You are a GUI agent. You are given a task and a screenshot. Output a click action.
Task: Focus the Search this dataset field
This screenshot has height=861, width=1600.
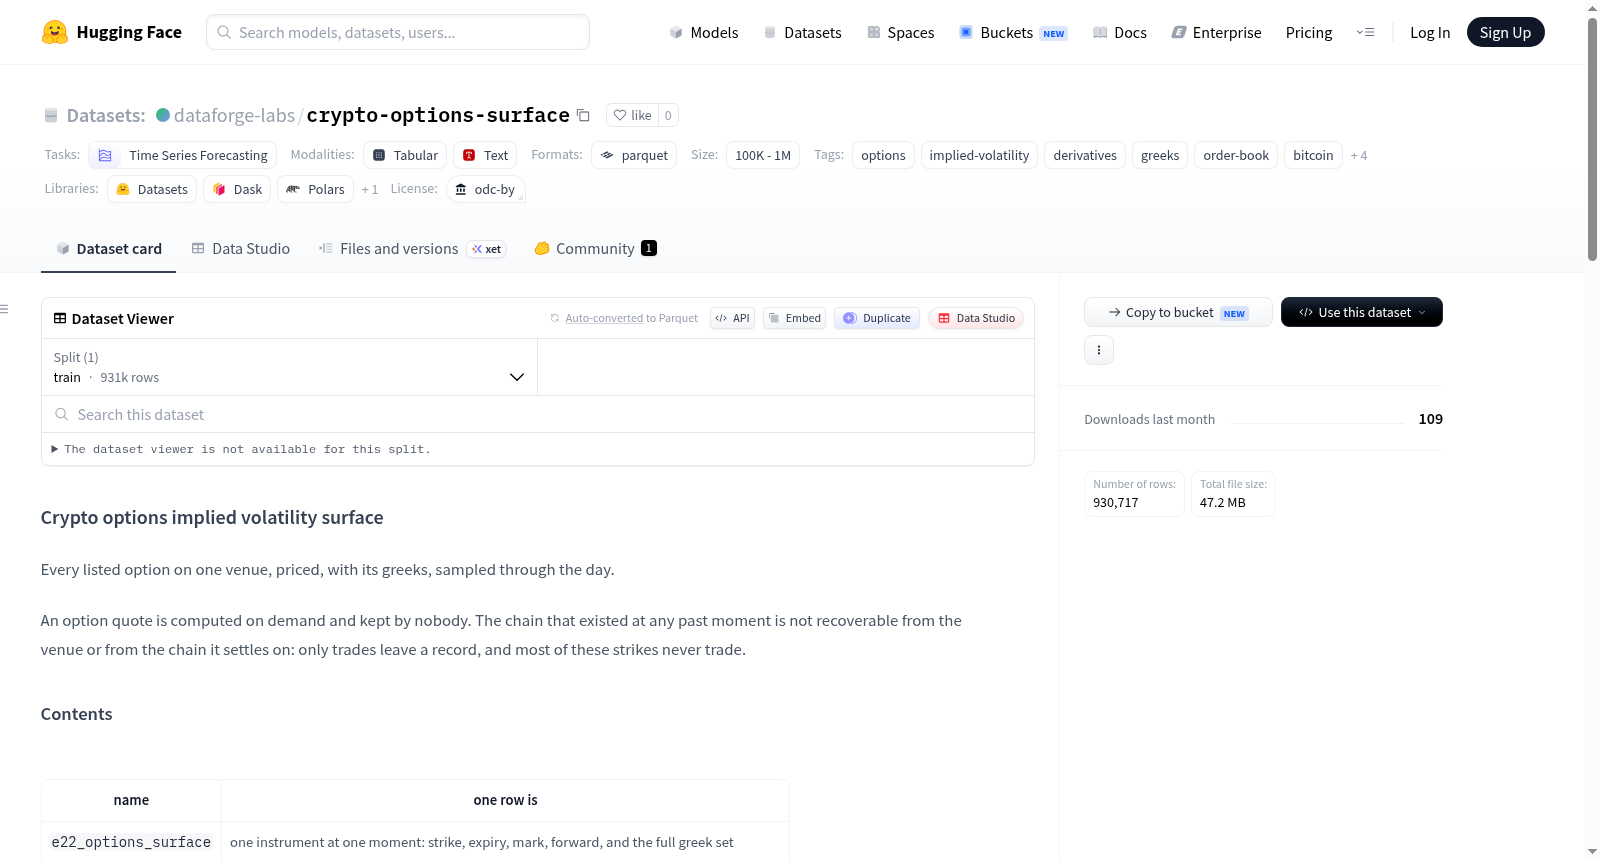538,414
